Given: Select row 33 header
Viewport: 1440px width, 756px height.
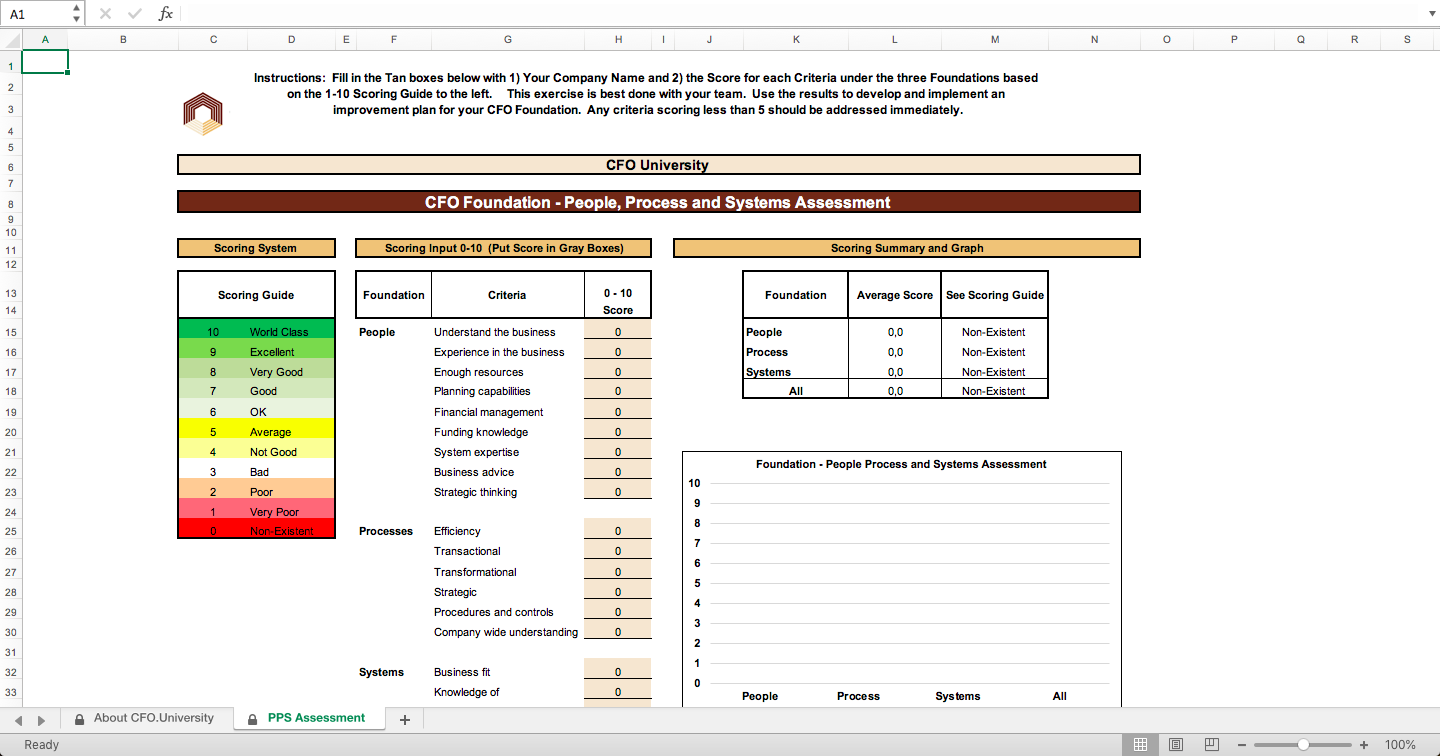Looking at the screenshot, I should (10, 692).
